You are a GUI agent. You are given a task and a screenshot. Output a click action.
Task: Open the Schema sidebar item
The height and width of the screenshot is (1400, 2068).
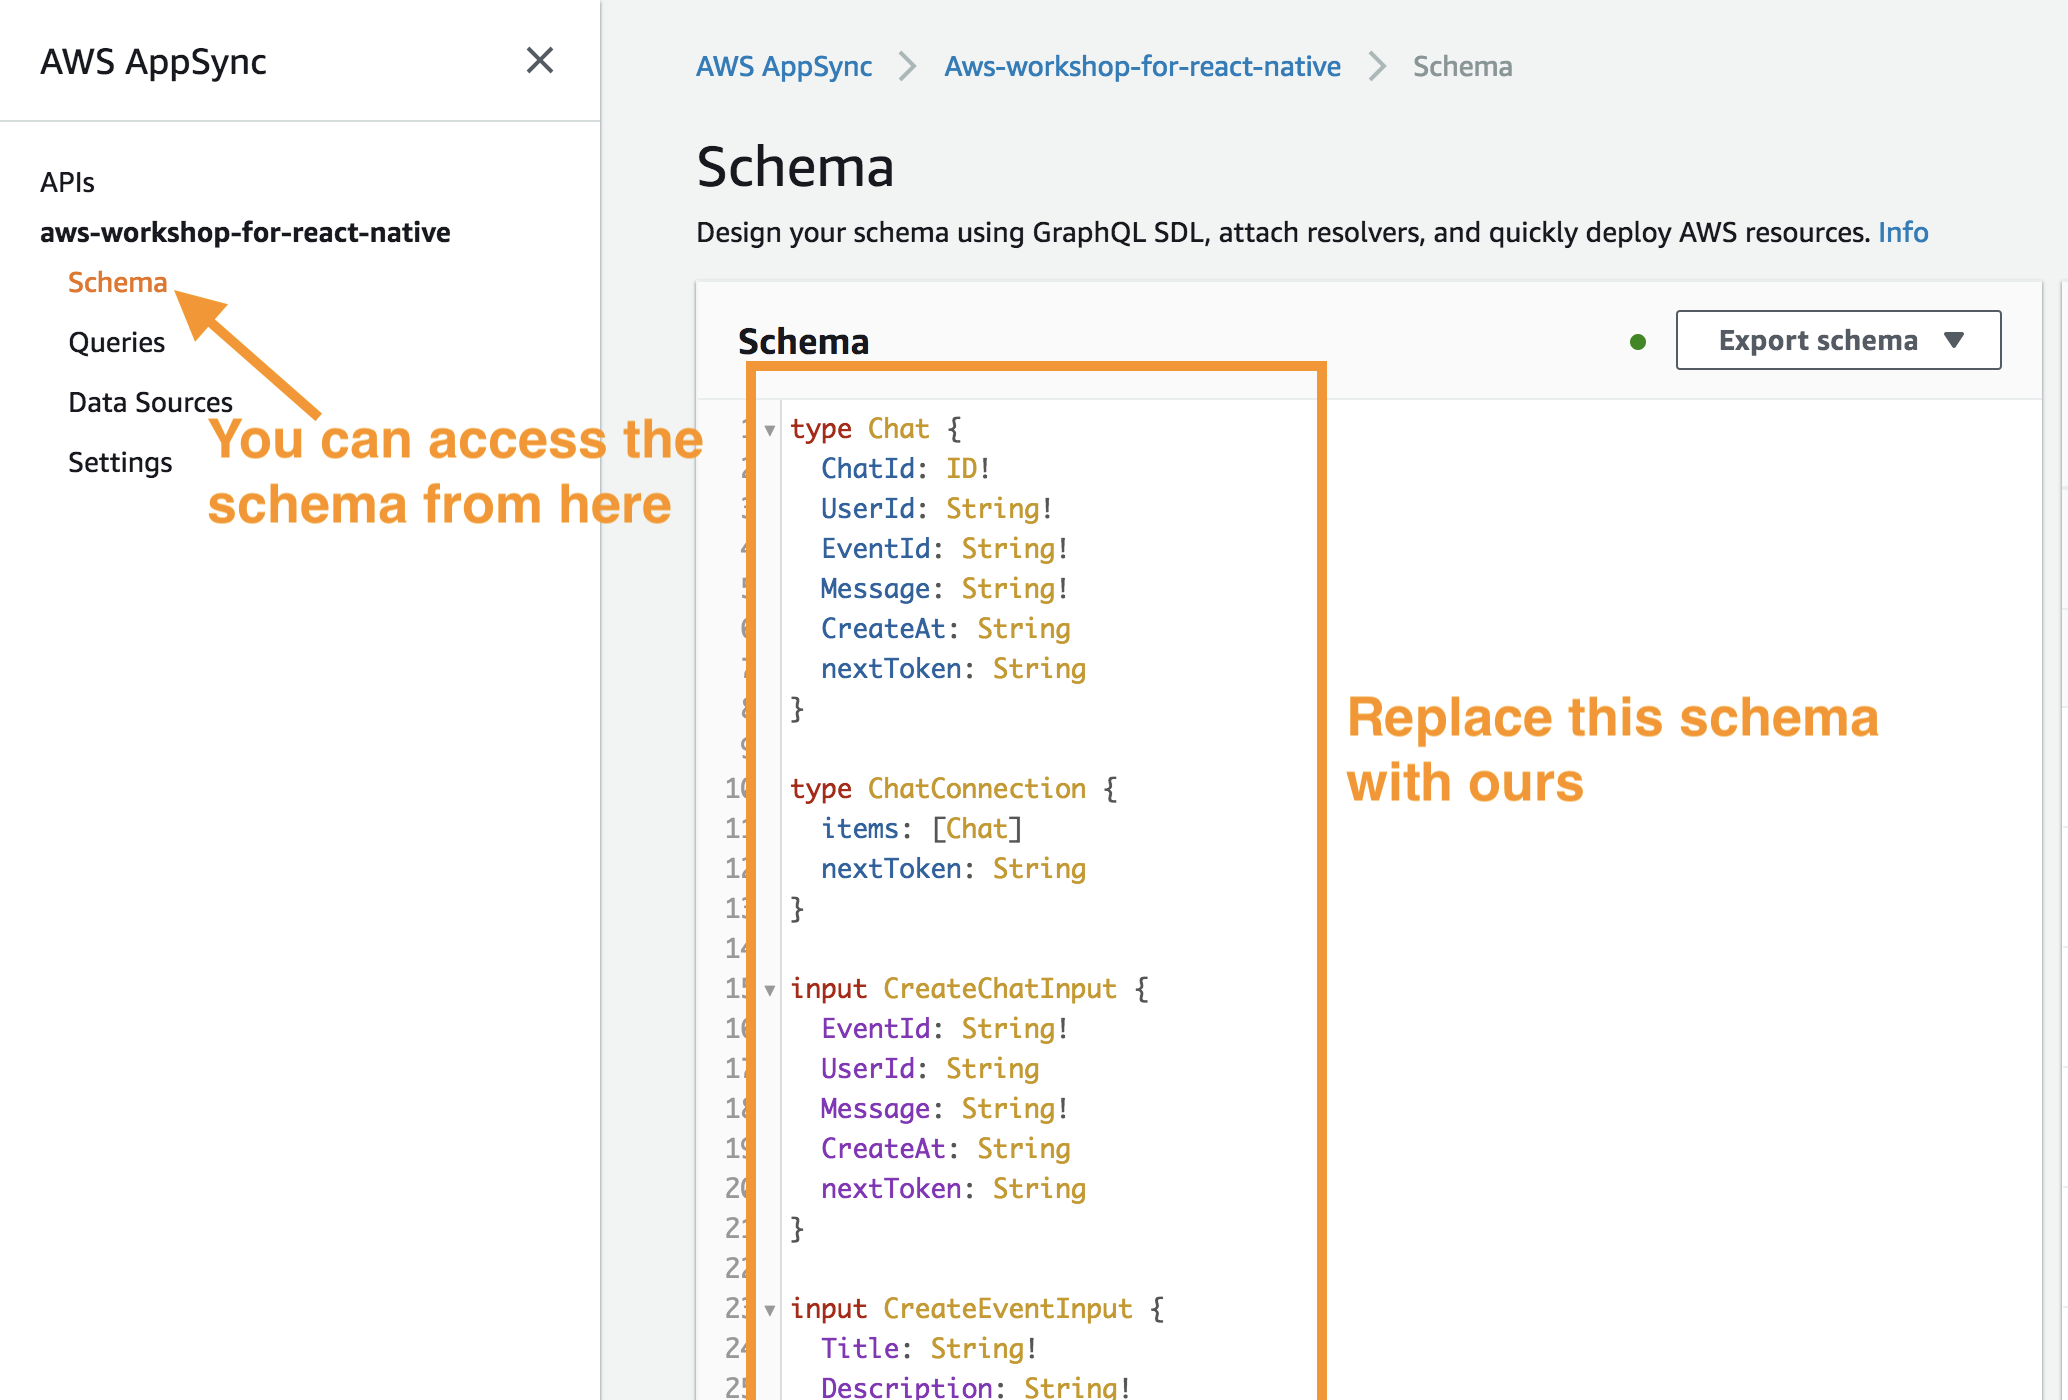117,282
